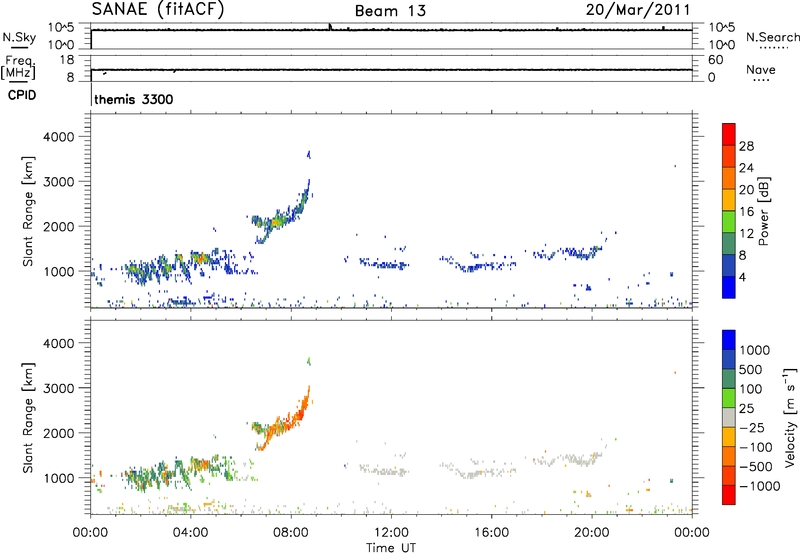Click the N.Sky legend label

(19, 37)
